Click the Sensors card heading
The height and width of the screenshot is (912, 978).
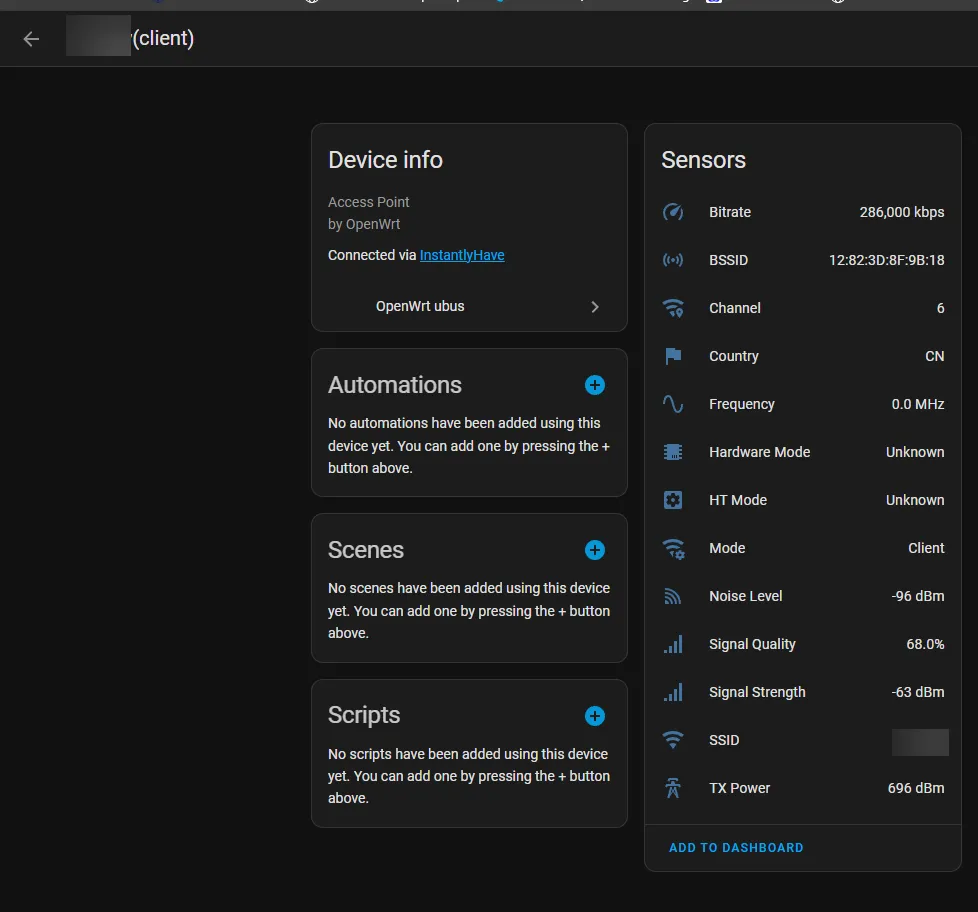(x=704, y=160)
